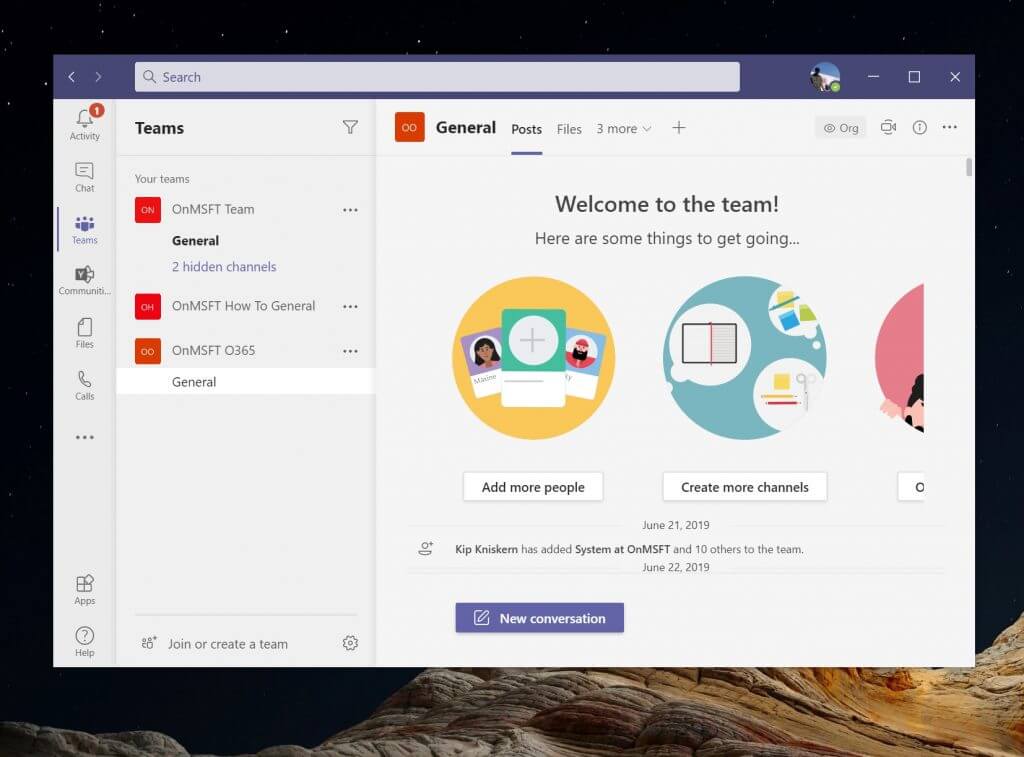Click the channels illustration
This screenshot has width=1024, height=757.
coord(744,358)
